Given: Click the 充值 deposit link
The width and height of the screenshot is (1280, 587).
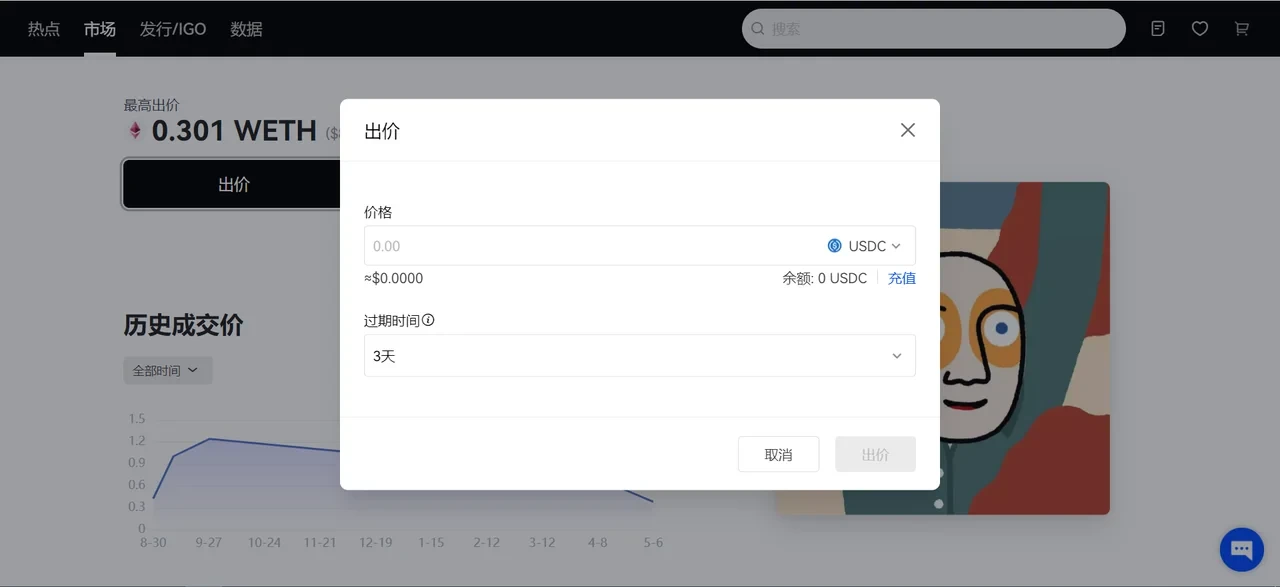Looking at the screenshot, I should 901,278.
